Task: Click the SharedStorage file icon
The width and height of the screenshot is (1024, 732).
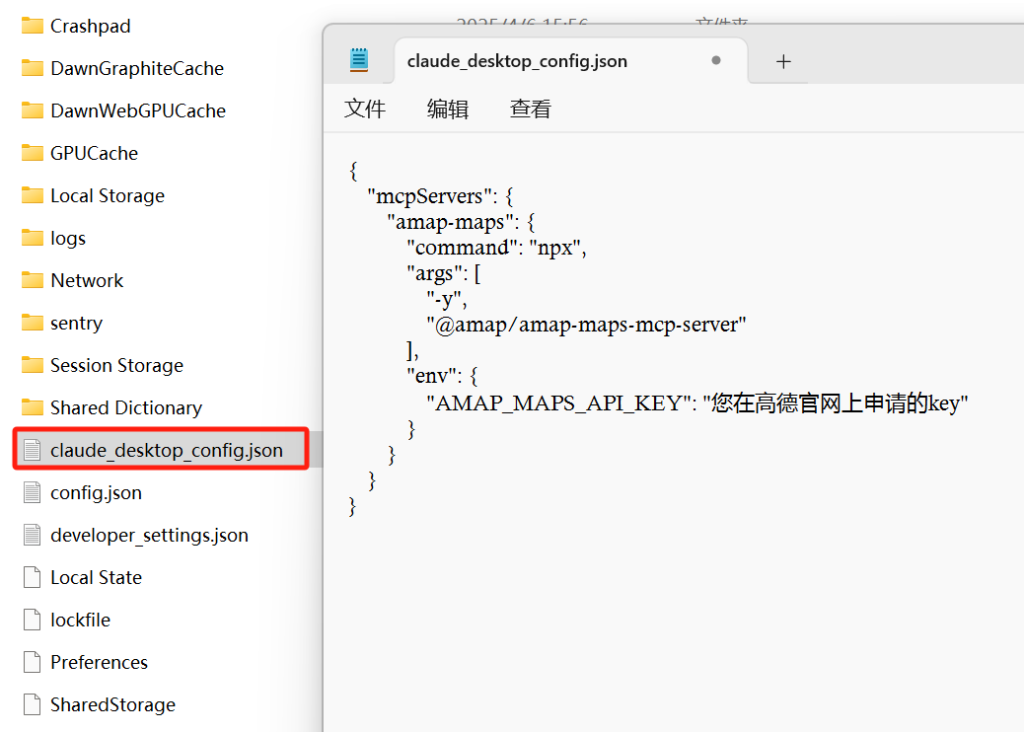Action: (x=32, y=705)
